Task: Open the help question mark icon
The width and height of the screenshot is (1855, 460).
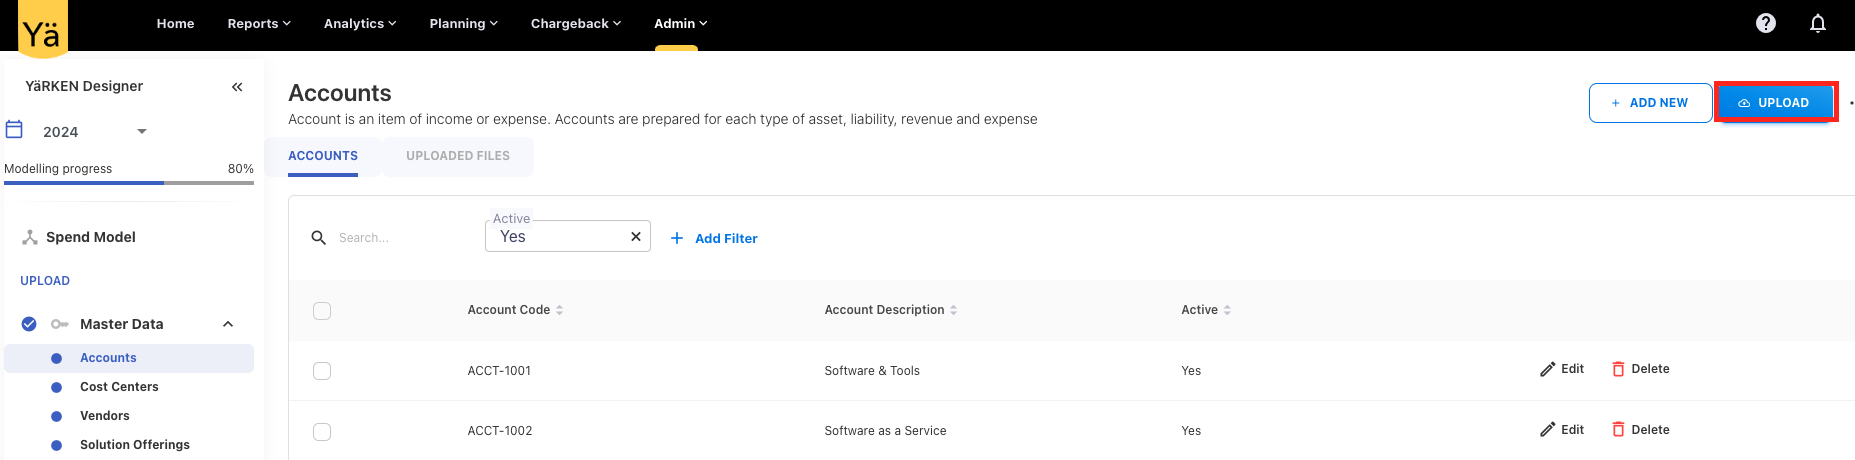Action: tap(1765, 23)
